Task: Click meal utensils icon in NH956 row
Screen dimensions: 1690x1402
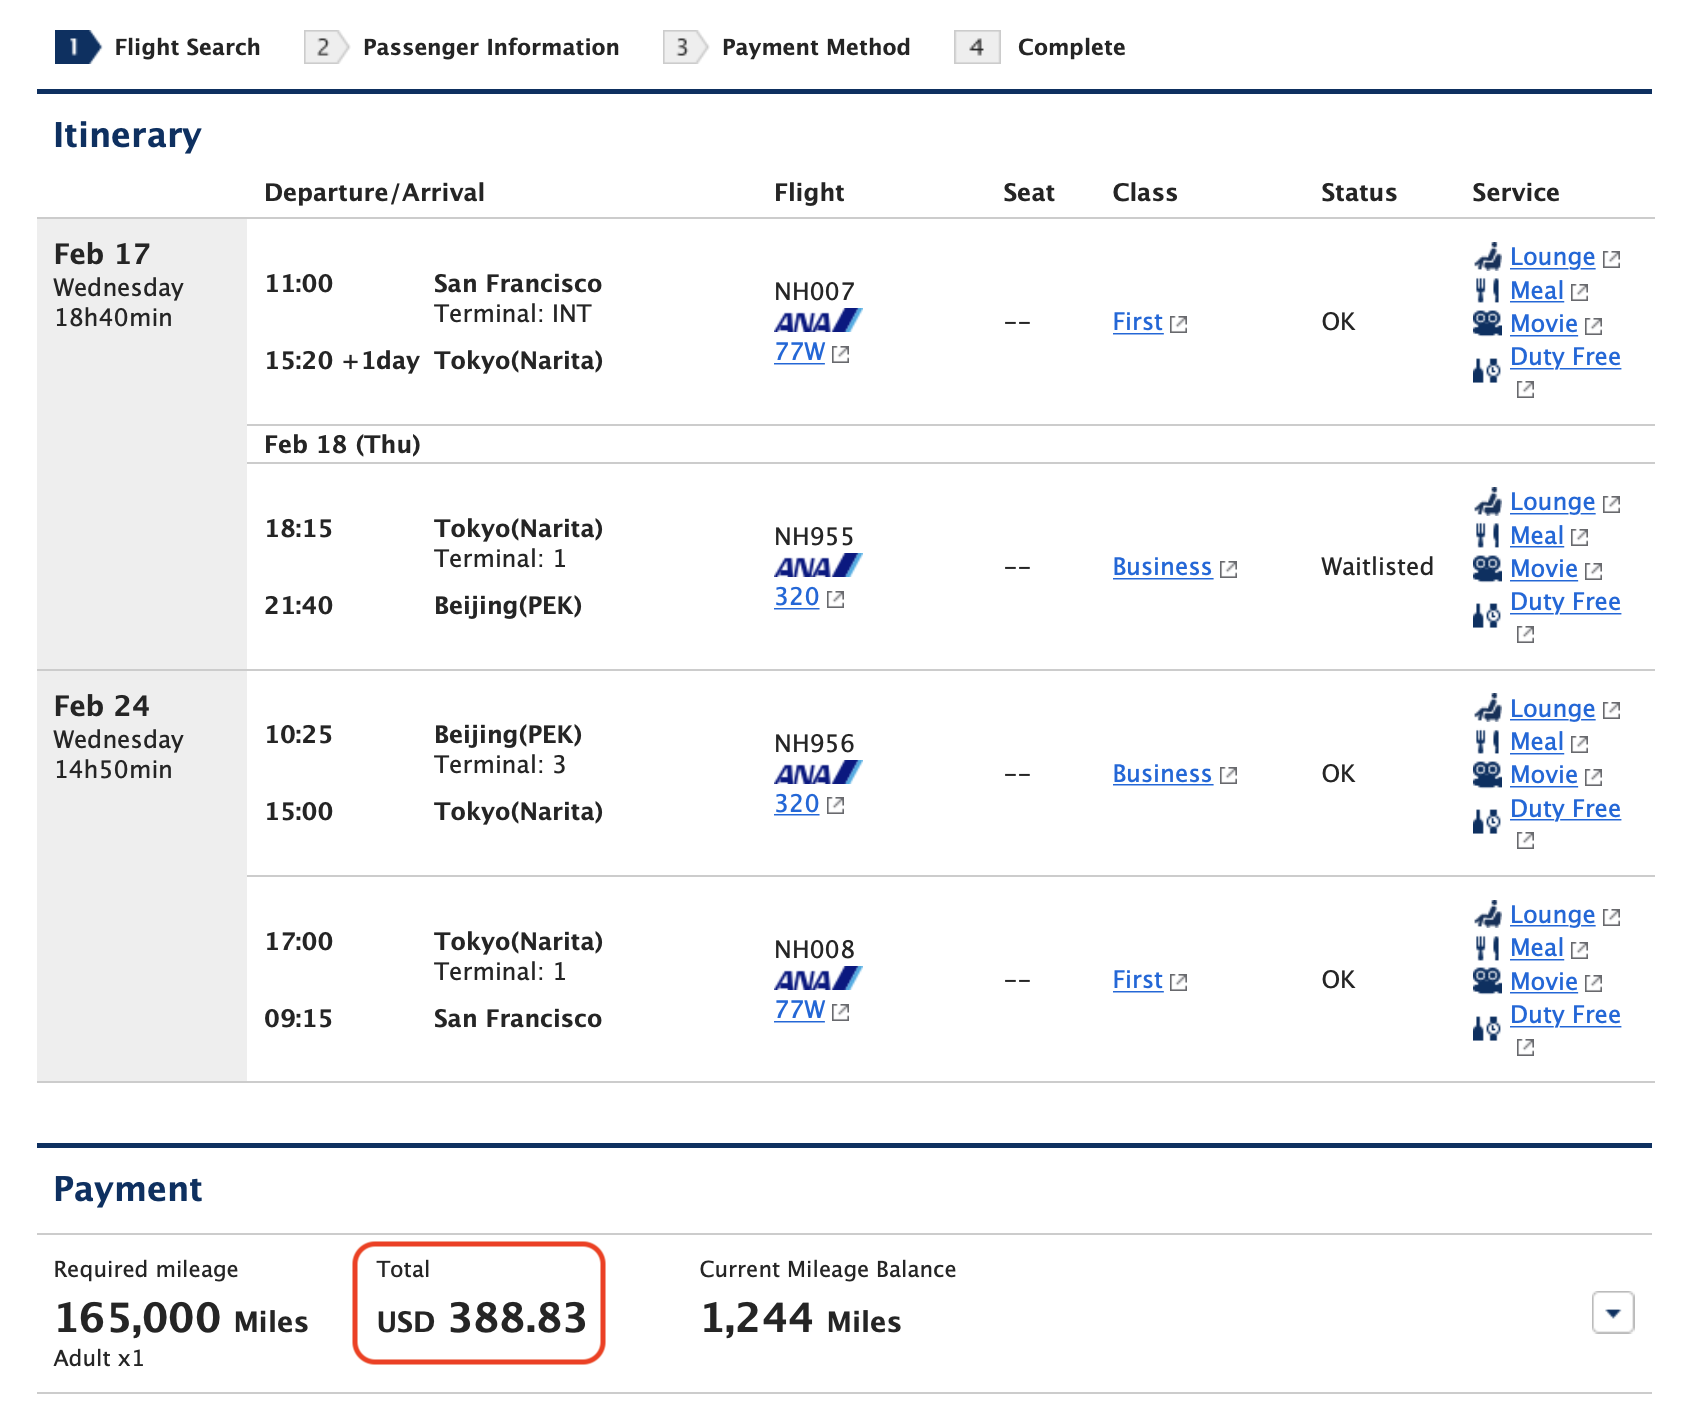Action: 1488,742
